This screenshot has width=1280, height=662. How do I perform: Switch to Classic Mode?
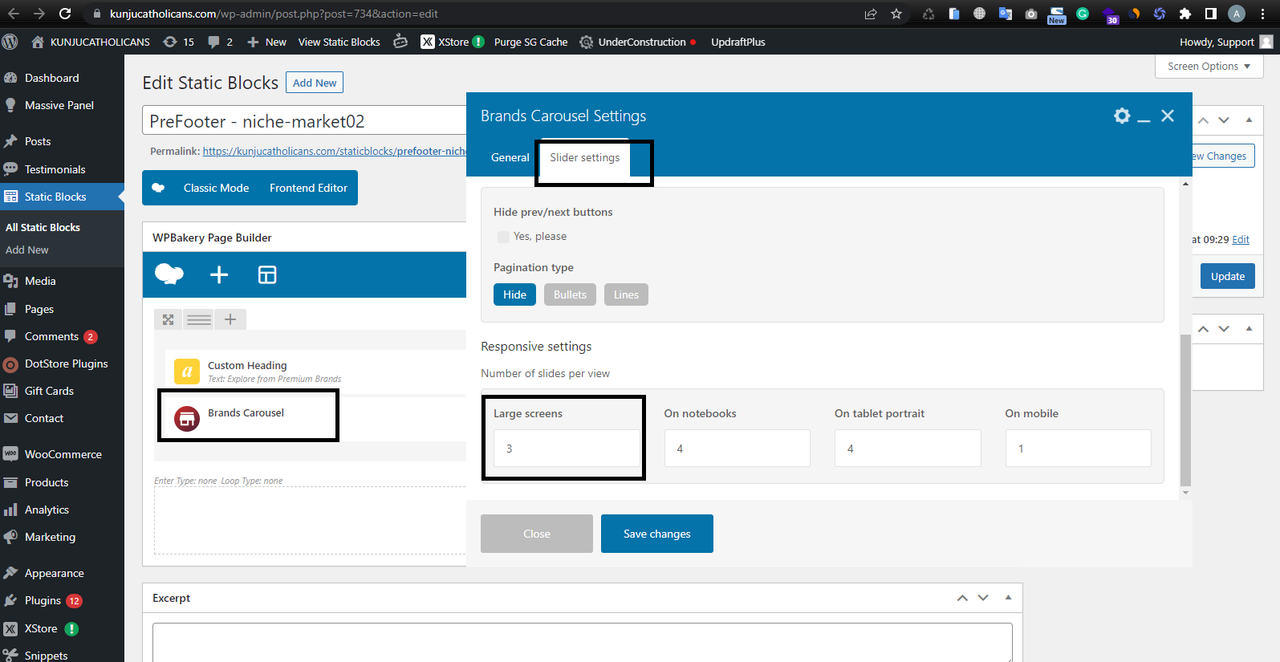tap(216, 188)
